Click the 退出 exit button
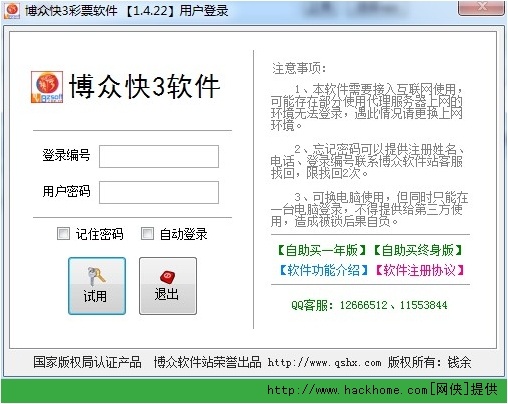This screenshot has height=404, width=508. [168, 286]
